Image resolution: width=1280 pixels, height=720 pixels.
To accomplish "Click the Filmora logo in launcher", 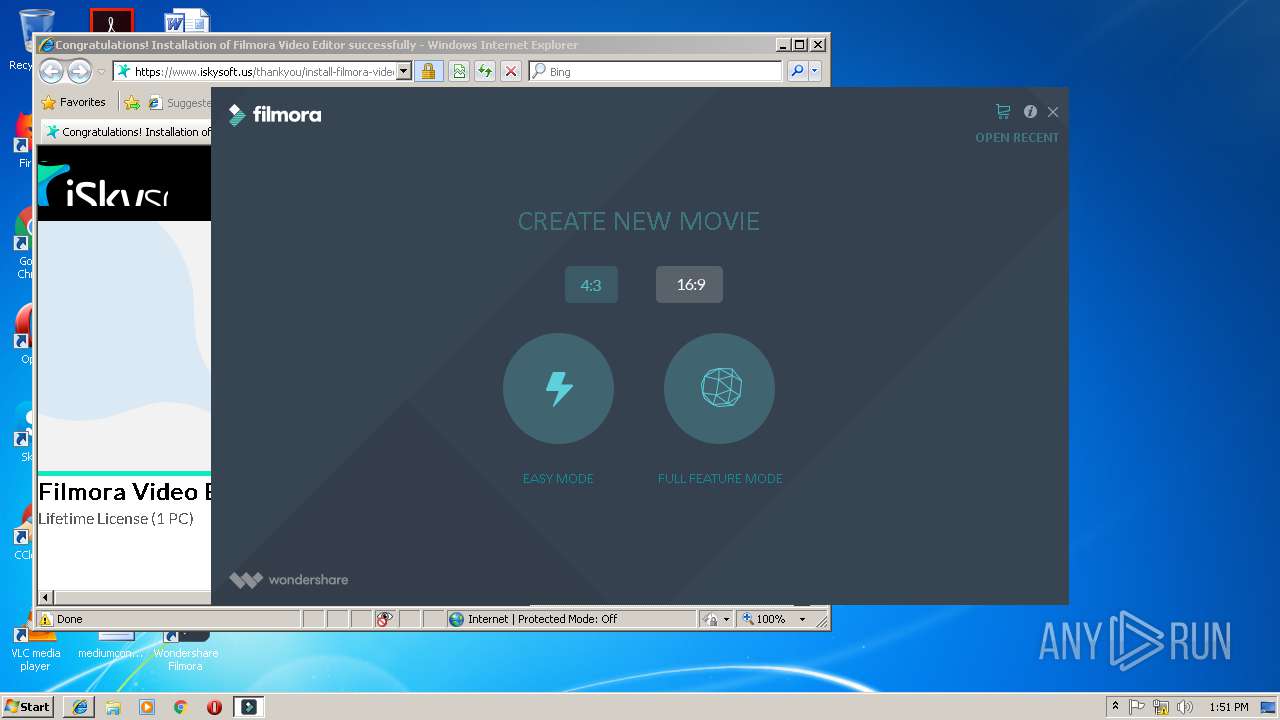I will pos(275,115).
